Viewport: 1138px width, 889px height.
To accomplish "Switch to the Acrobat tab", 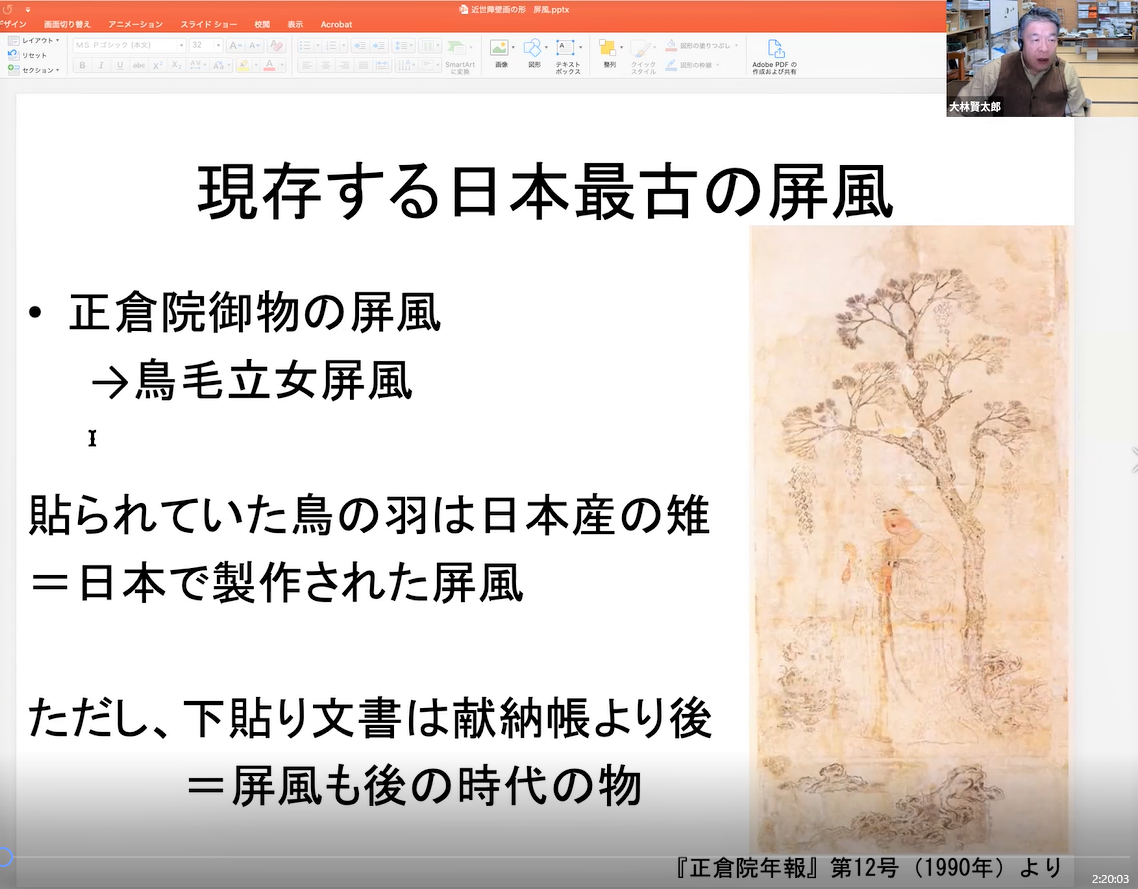I will 336,25.
